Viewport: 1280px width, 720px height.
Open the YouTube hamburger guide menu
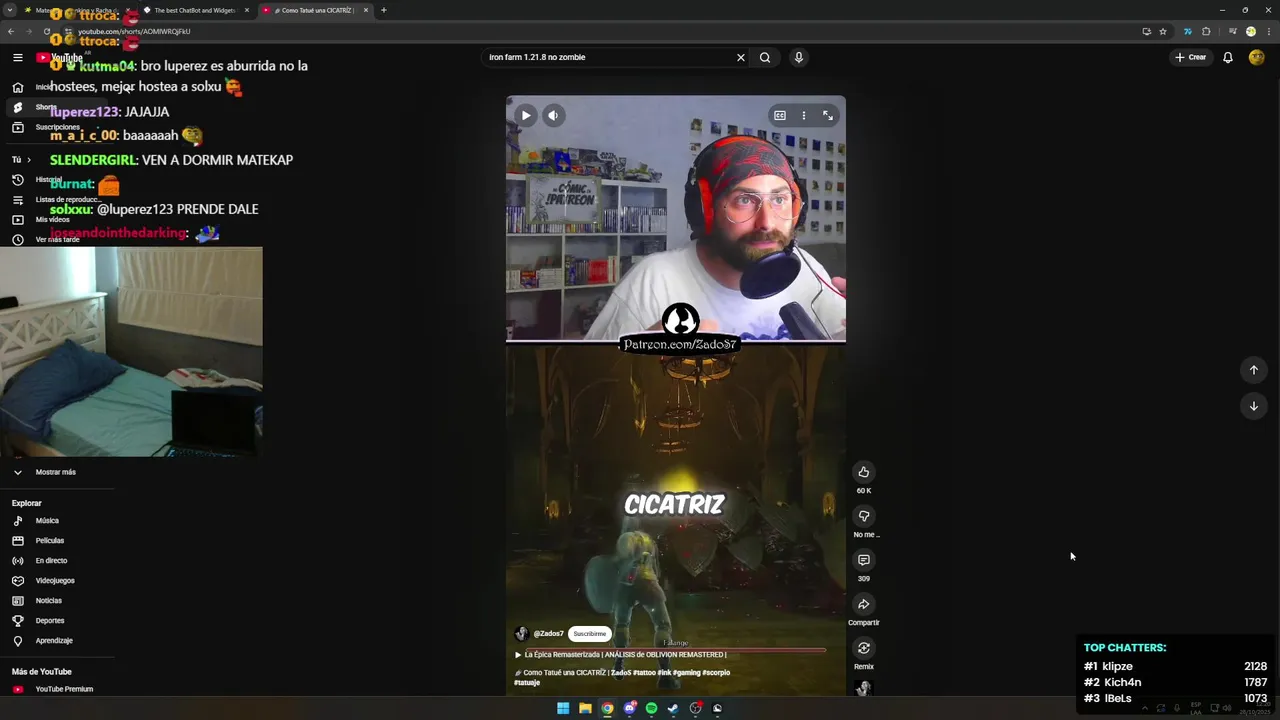17,58
